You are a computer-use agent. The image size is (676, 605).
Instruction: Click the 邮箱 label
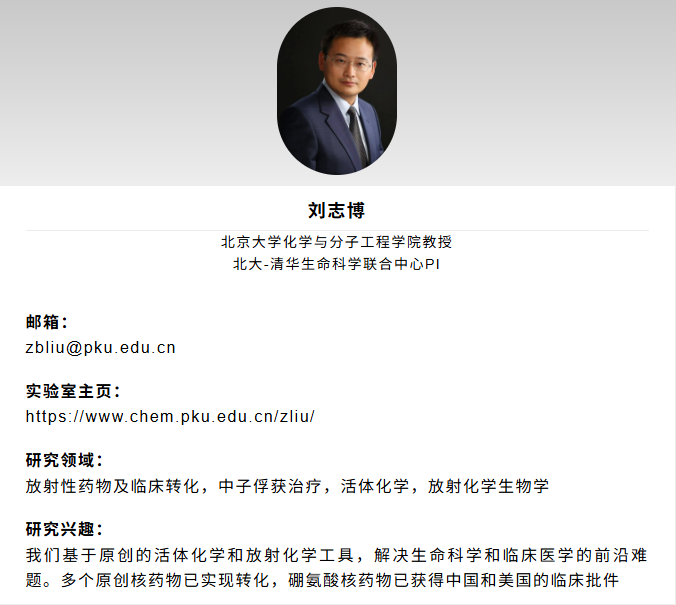point(47,322)
